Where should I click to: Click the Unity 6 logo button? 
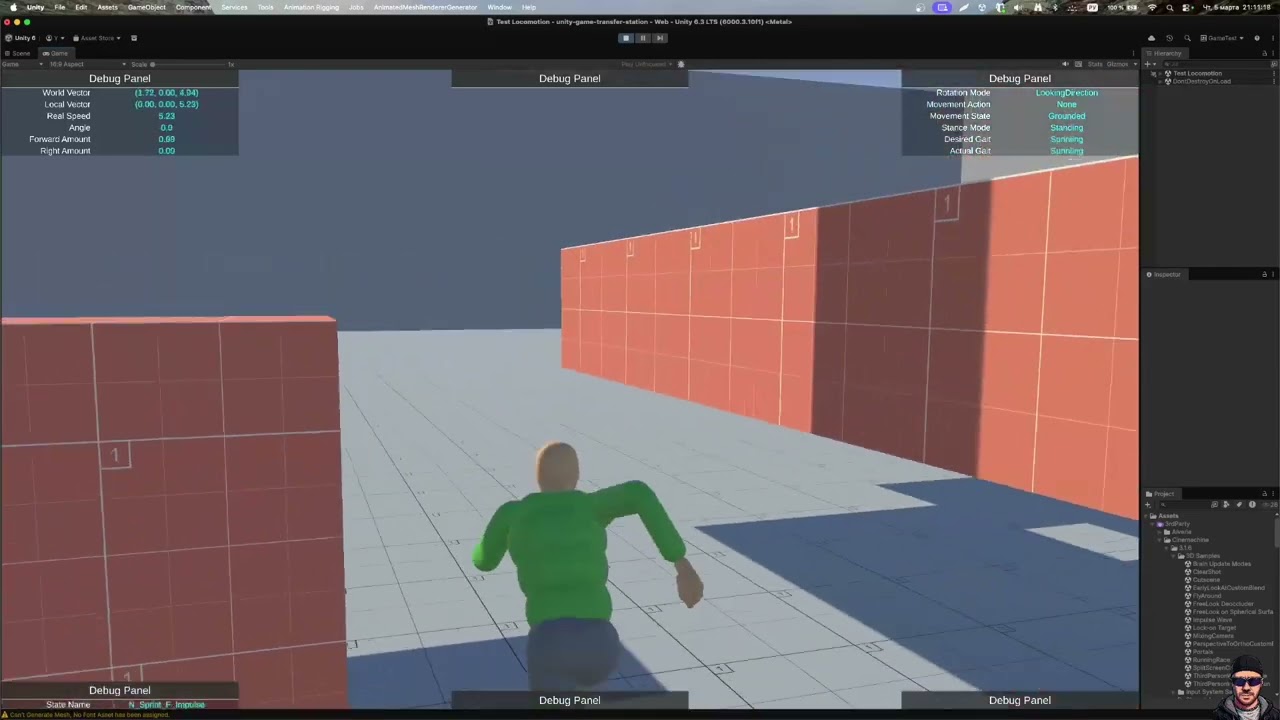(20, 38)
